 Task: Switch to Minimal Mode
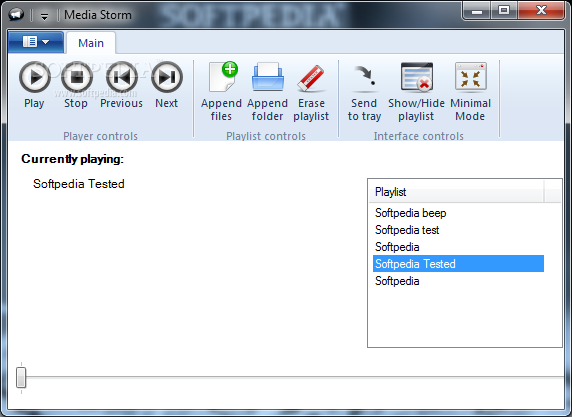click(471, 91)
